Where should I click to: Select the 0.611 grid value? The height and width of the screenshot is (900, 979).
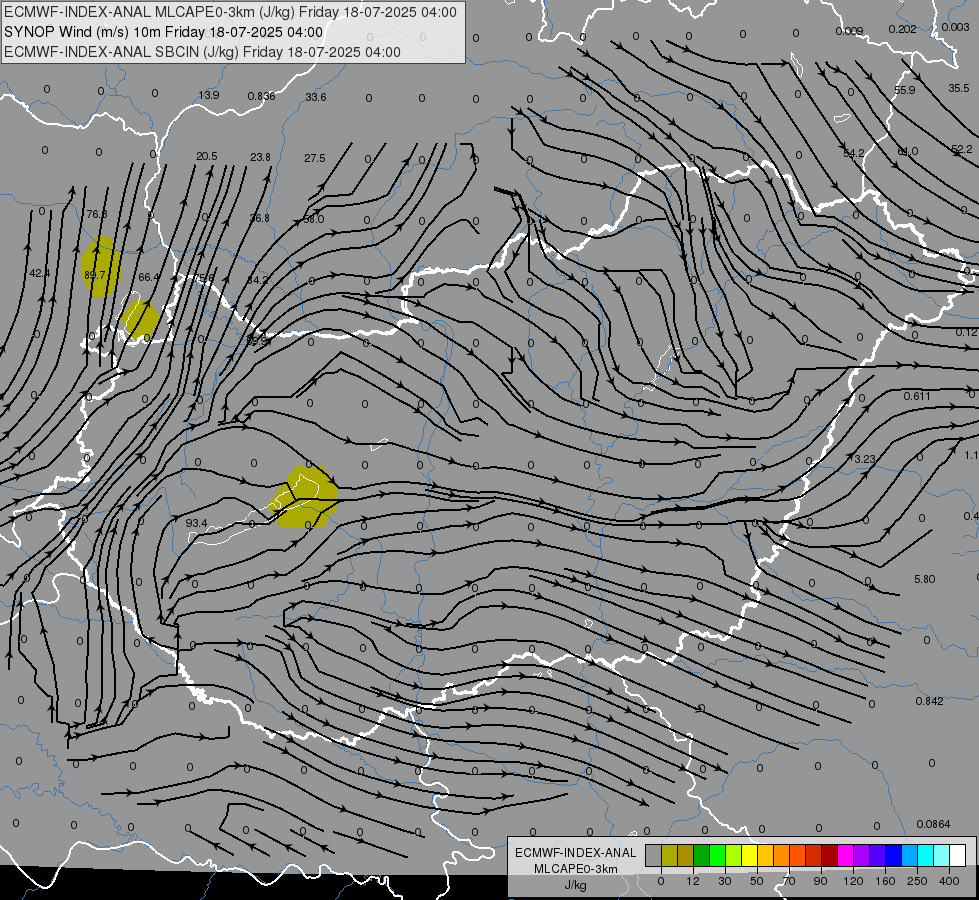tap(917, 396)
